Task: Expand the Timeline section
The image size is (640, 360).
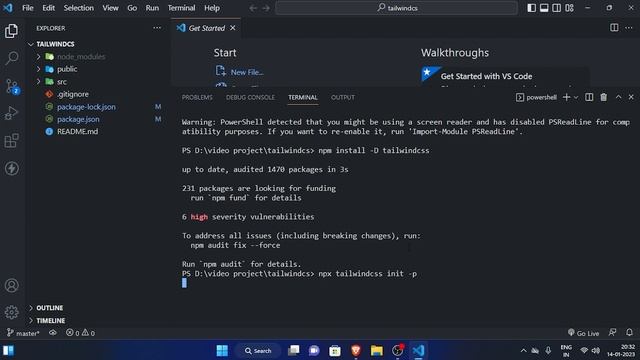Action: (51, 320)
